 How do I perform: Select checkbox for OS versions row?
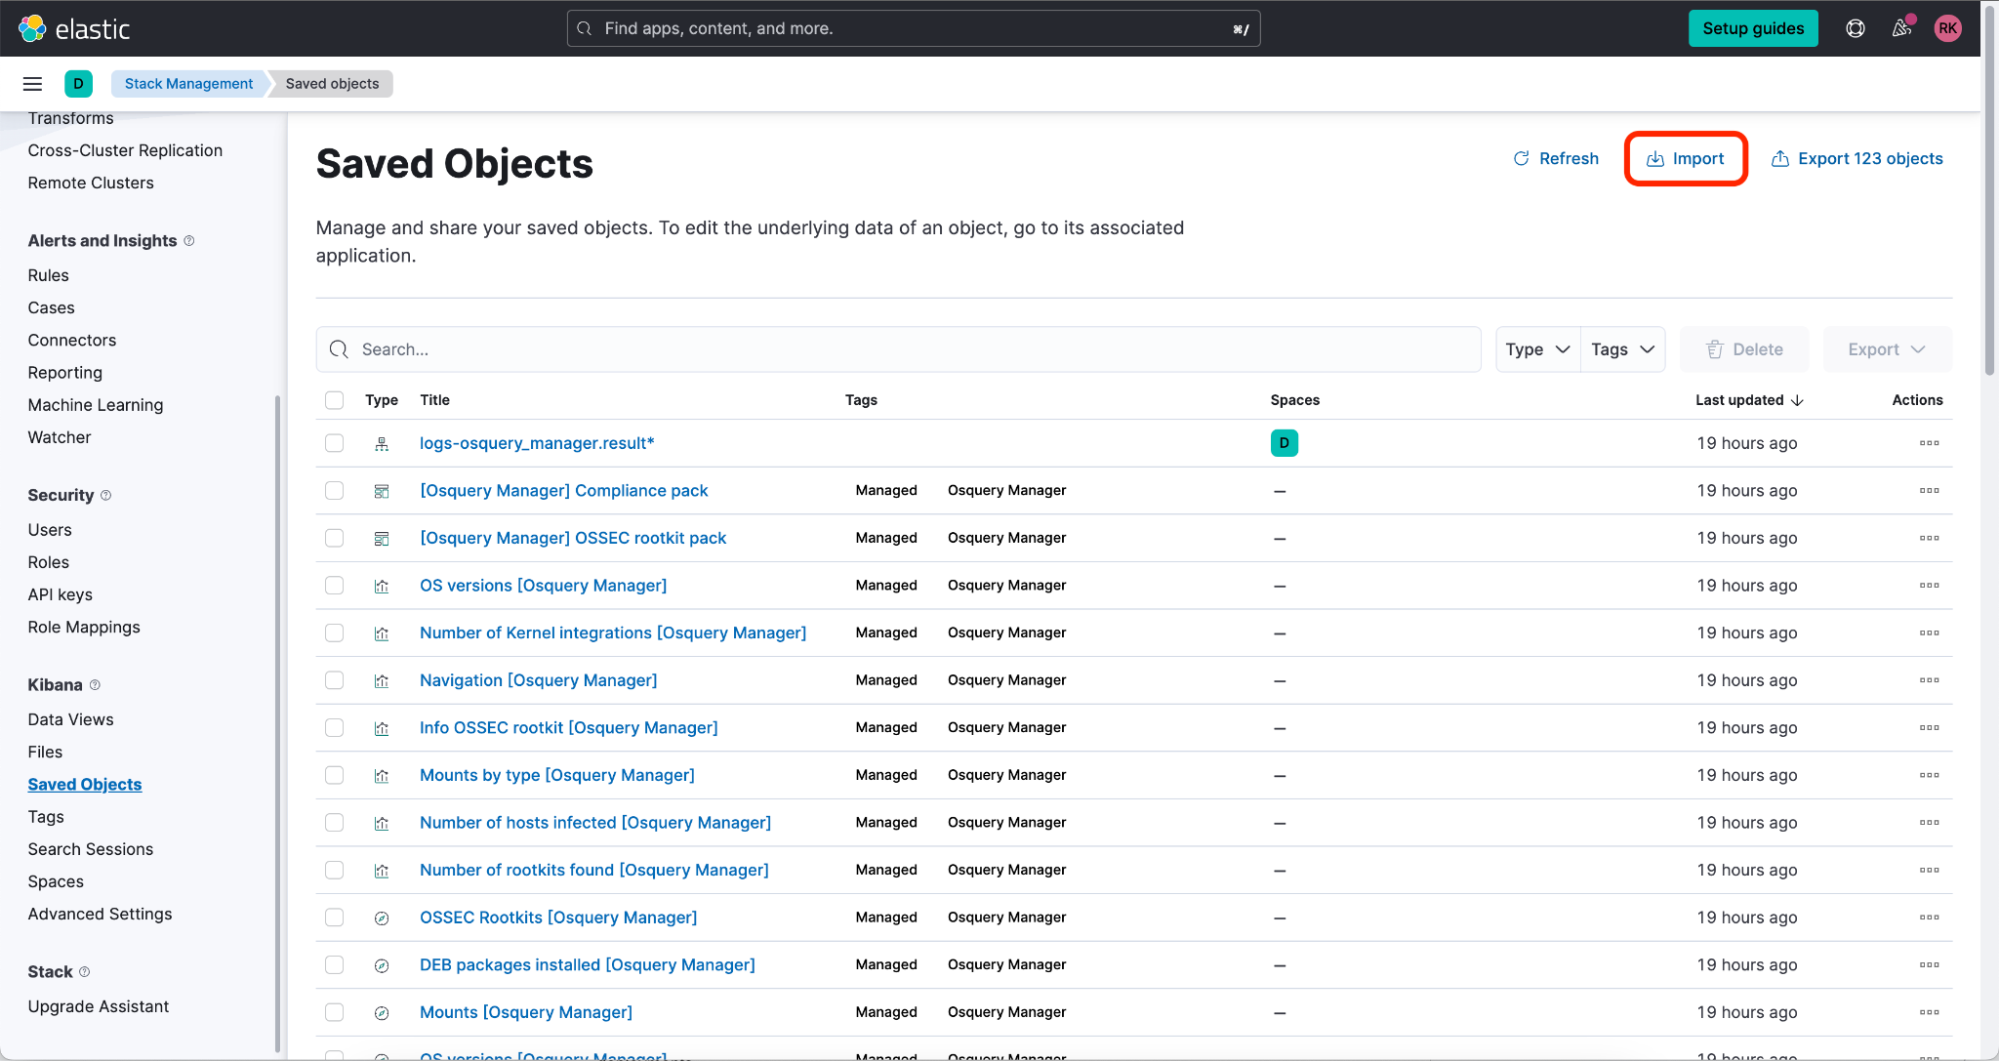pos(334,586)
